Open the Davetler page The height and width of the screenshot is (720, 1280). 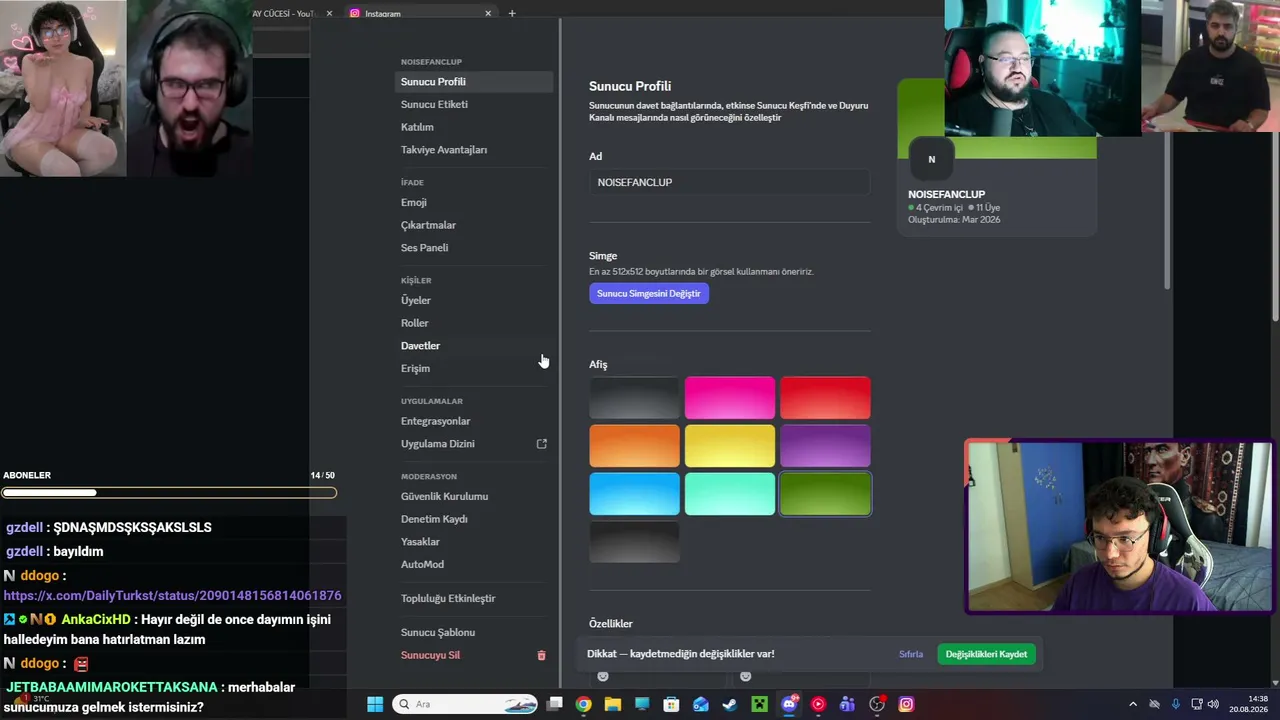pyautogui.click(x=474, y=346)
